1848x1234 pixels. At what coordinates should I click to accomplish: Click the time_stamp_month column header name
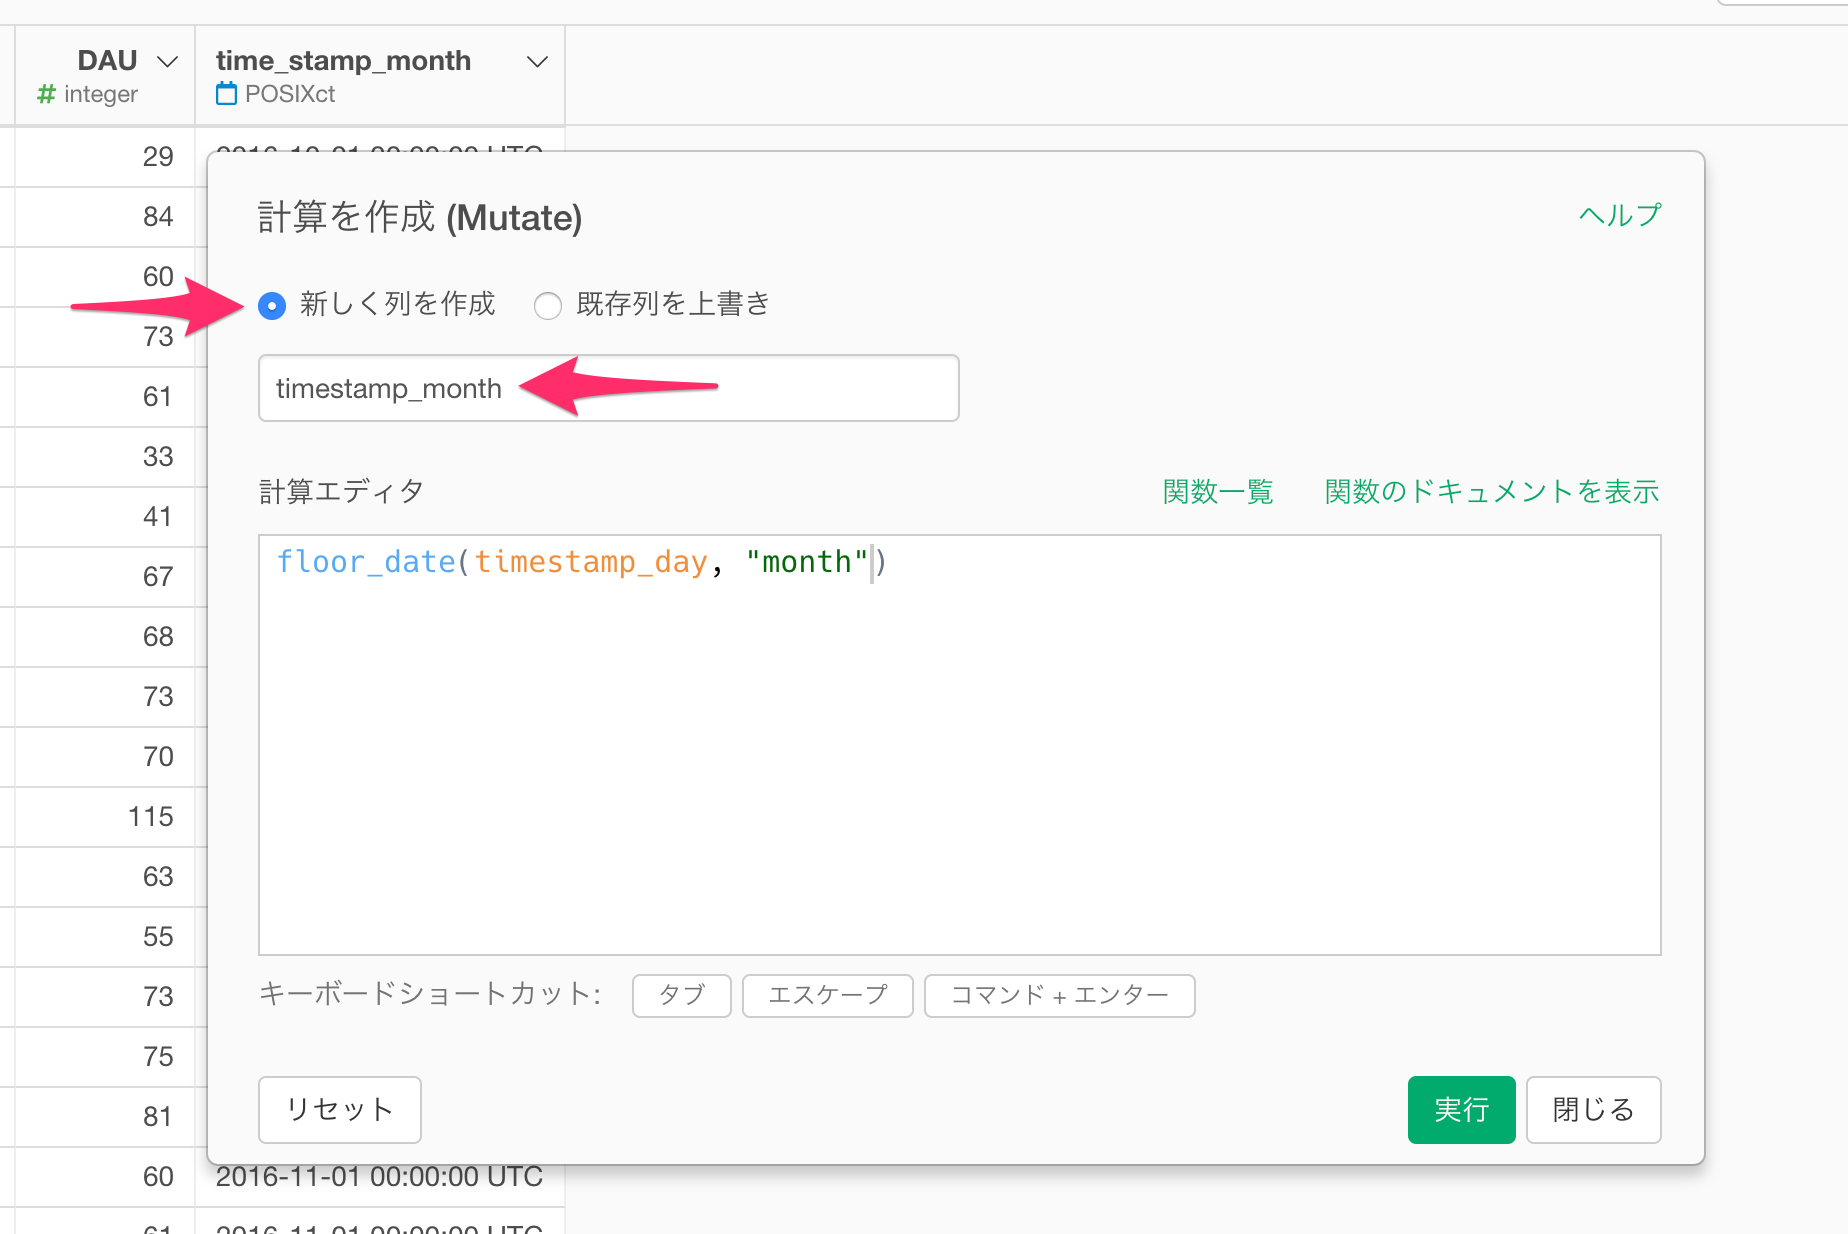pyautogui.click(x=343, y=61)
